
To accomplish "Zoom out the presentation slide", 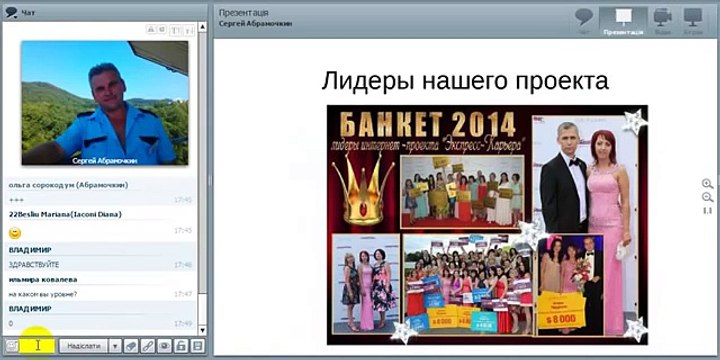I will click(707, 197).
